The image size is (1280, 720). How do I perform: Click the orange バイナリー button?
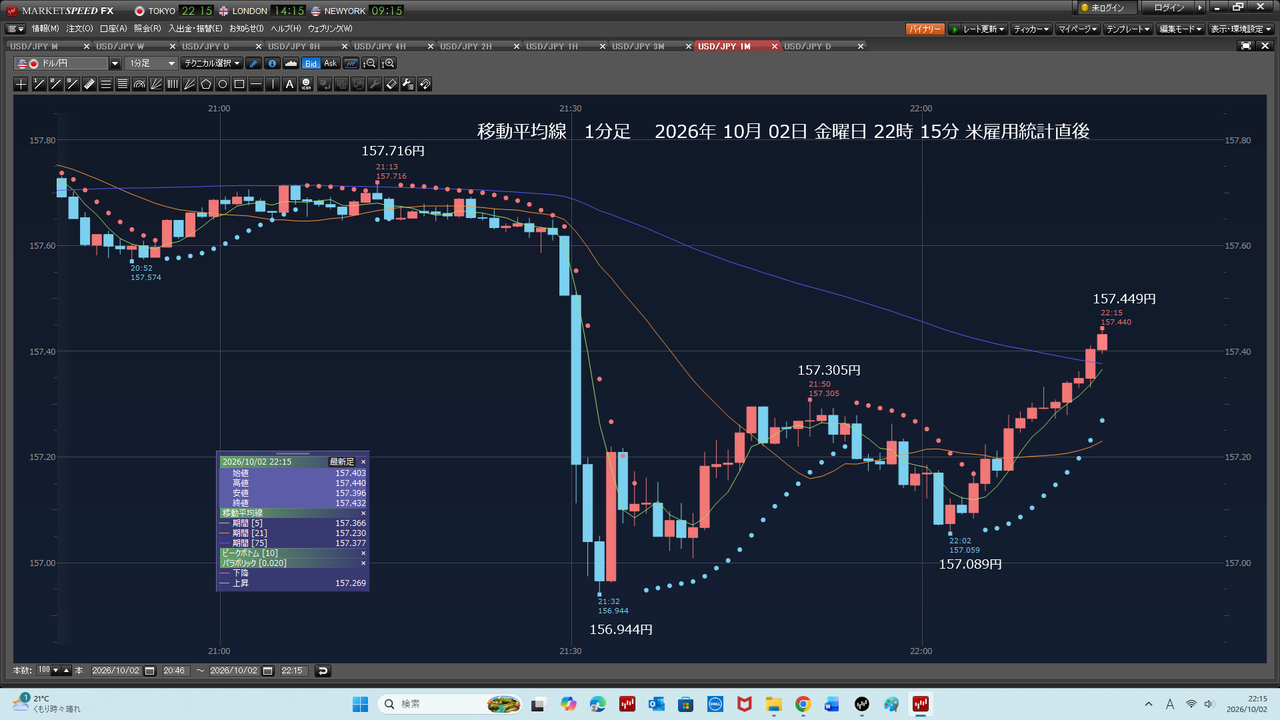pyautogui.click(x=925, y=29)
